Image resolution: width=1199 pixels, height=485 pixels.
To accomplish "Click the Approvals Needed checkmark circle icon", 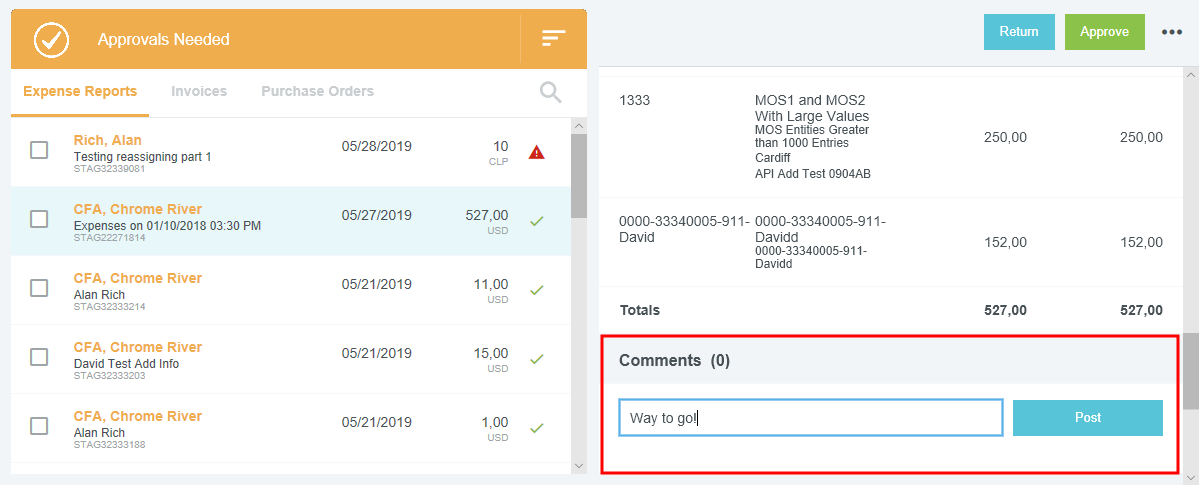I will (52, 40).
